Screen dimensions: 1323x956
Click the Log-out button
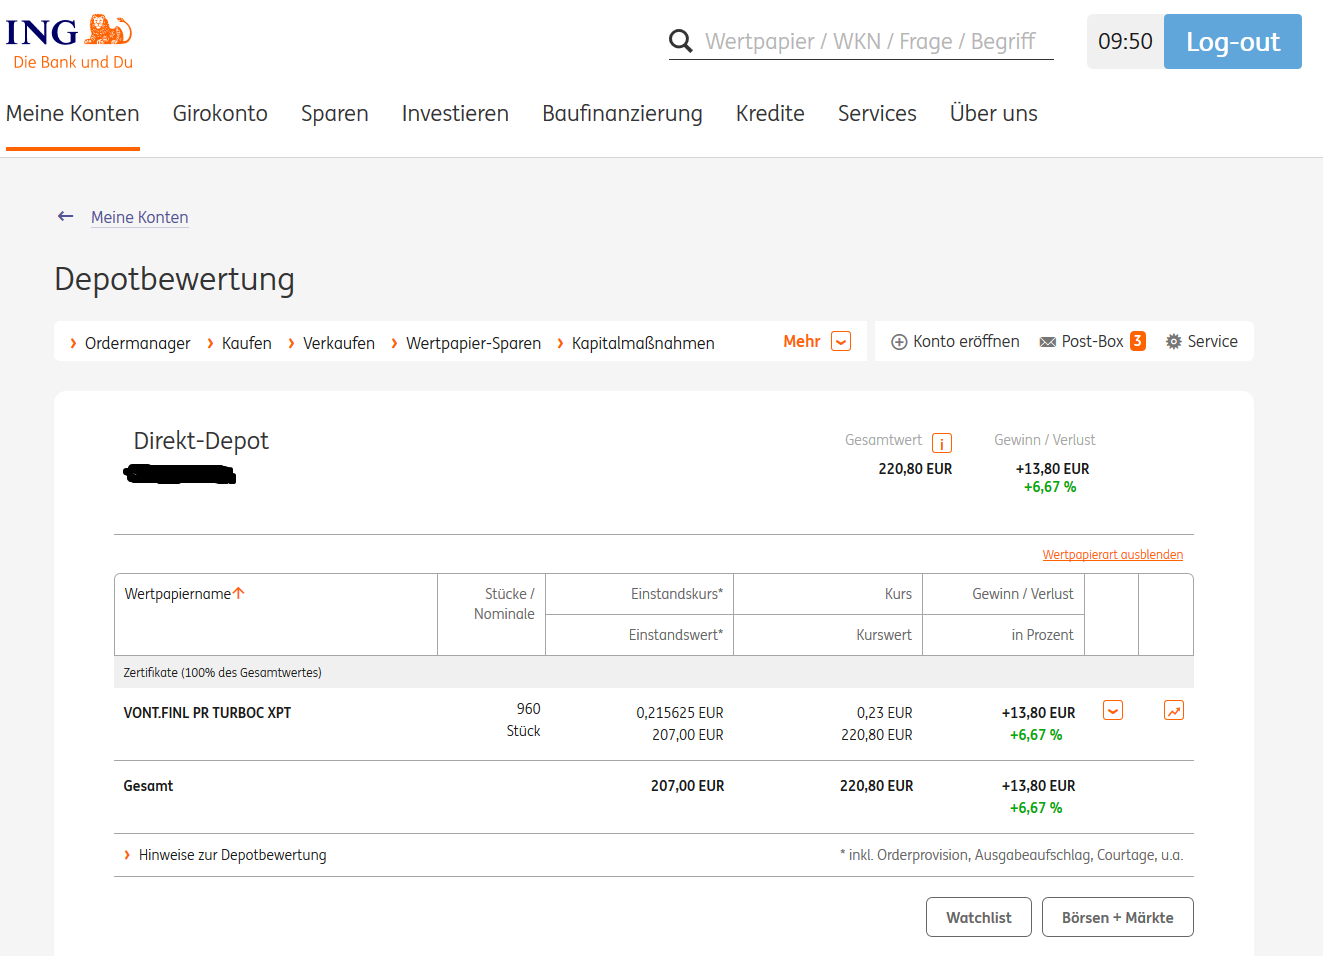point(1232,42)
